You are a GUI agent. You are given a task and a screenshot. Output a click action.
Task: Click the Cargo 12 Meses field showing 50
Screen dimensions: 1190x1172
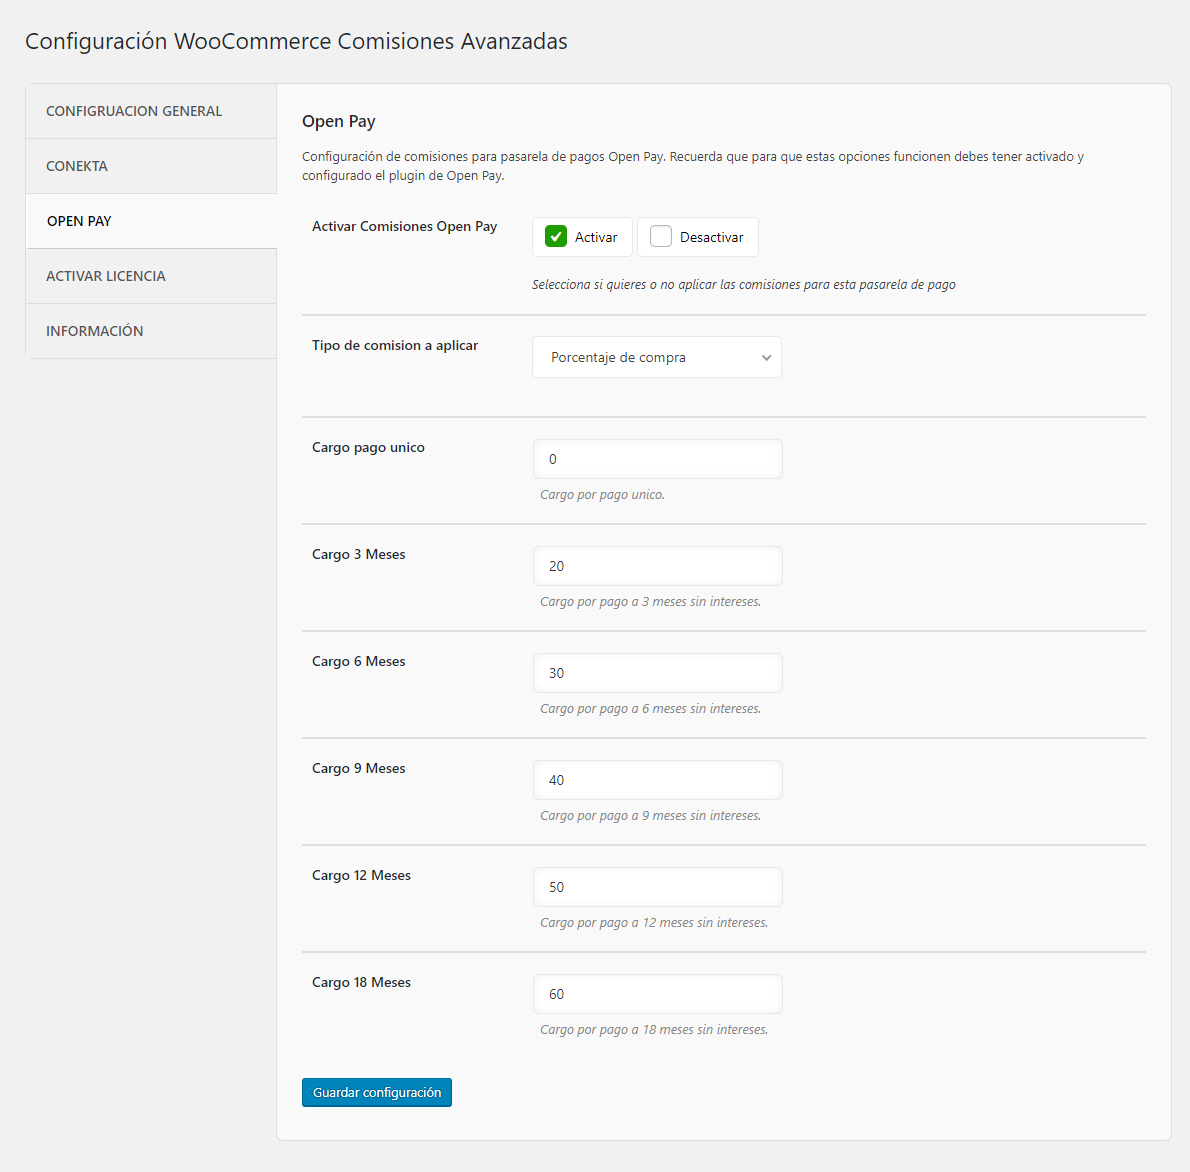(x=657, y=887)
